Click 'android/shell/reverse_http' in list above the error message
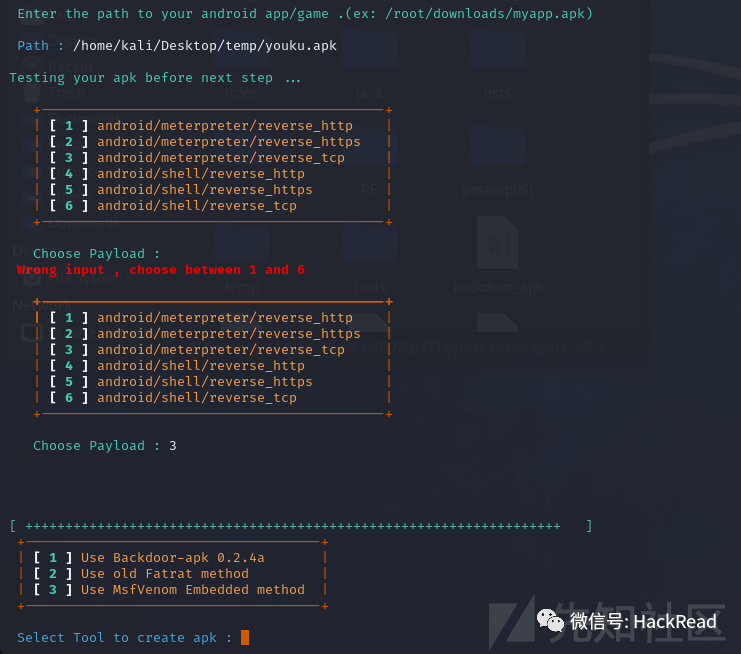 (201, 174)
